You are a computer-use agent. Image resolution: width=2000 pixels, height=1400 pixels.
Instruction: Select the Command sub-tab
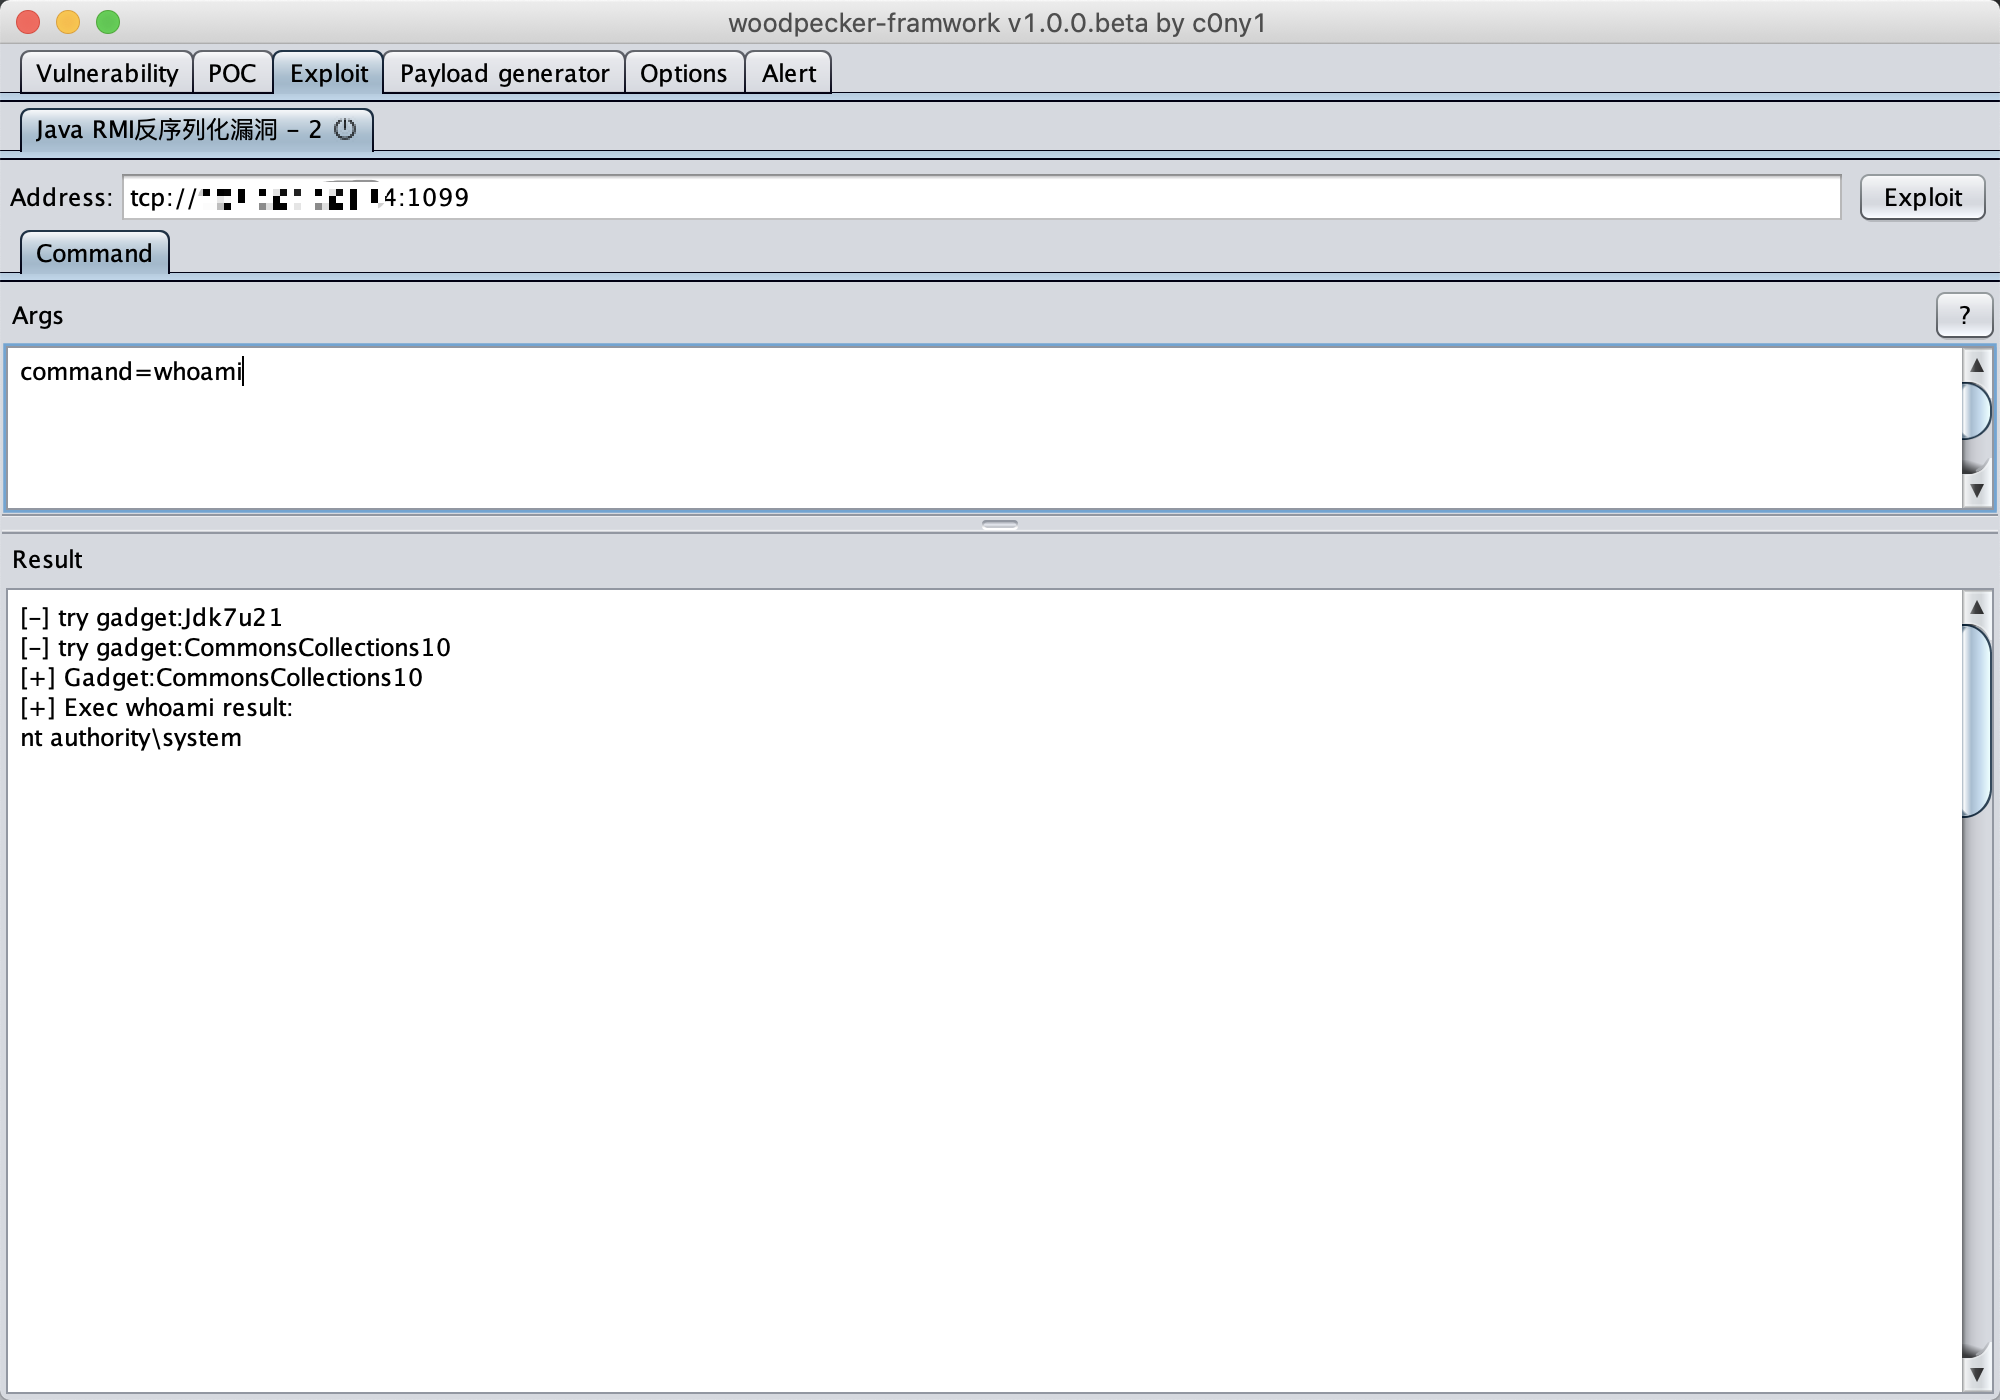click(x=94, y=253)
